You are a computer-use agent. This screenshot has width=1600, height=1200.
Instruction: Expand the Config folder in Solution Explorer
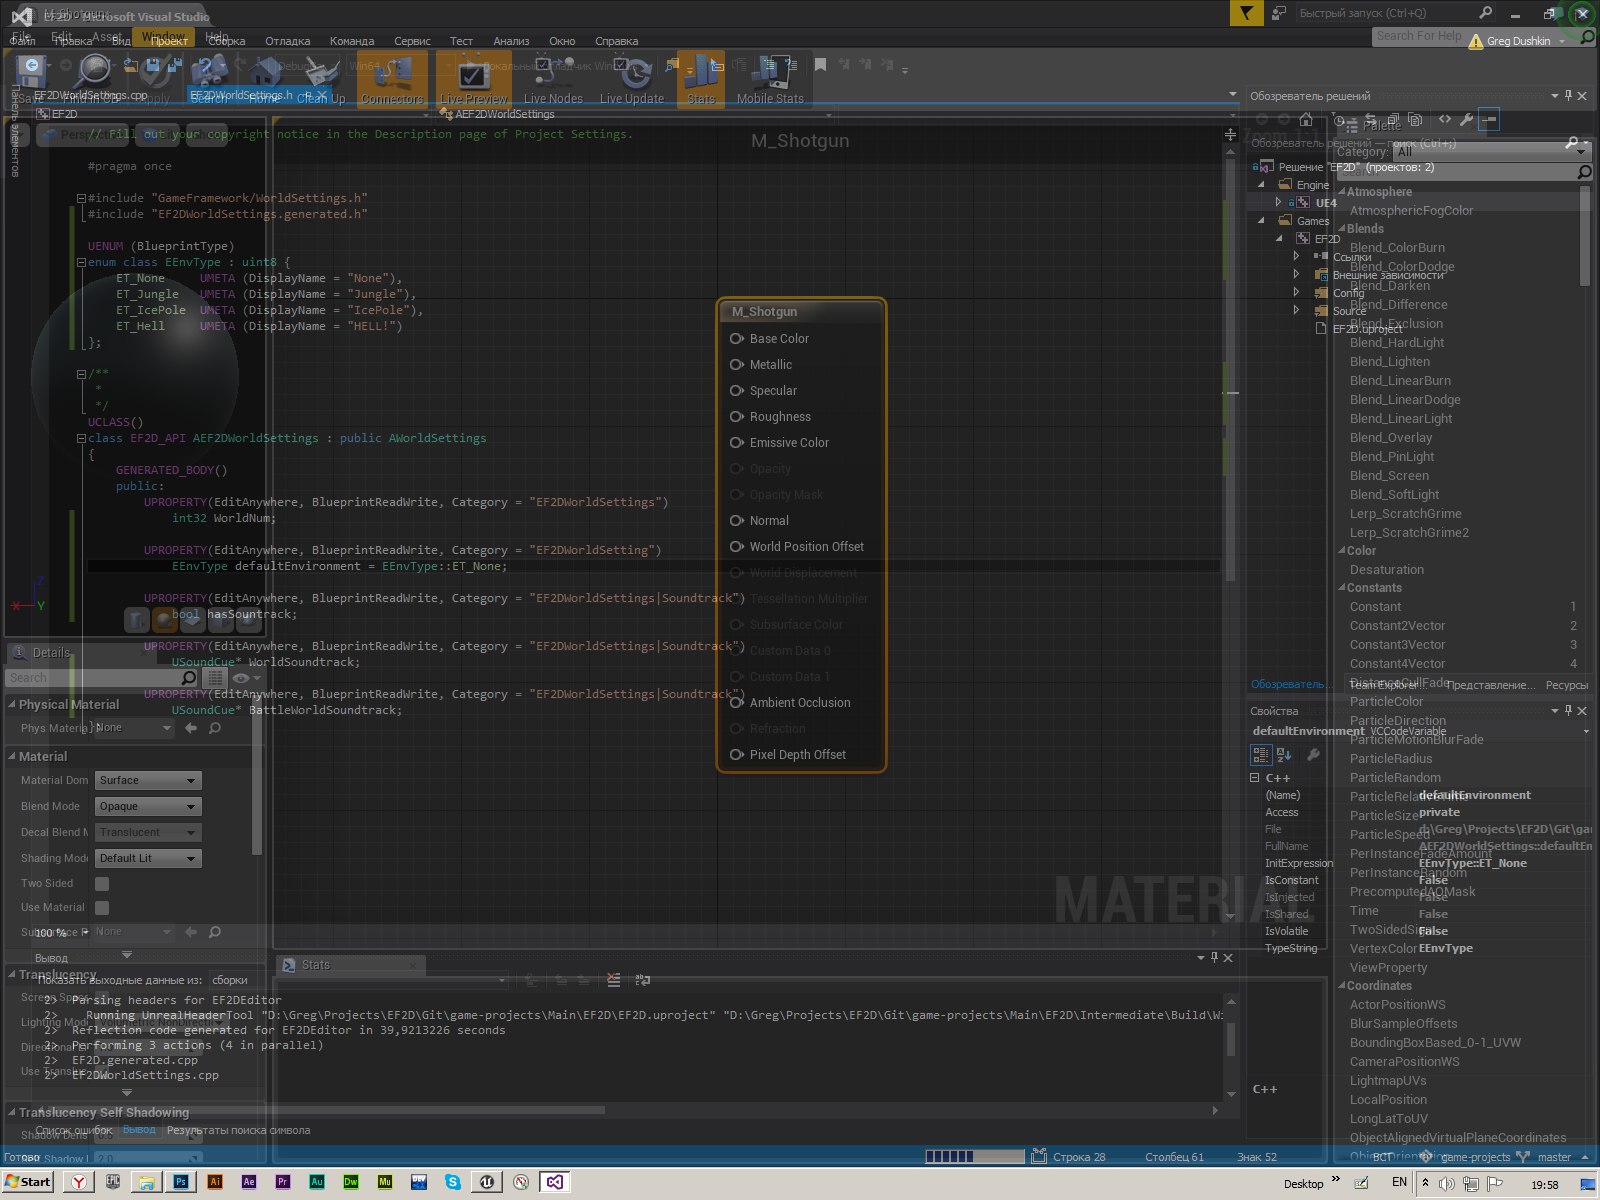pyautogui.click(x=1296, y=293)
